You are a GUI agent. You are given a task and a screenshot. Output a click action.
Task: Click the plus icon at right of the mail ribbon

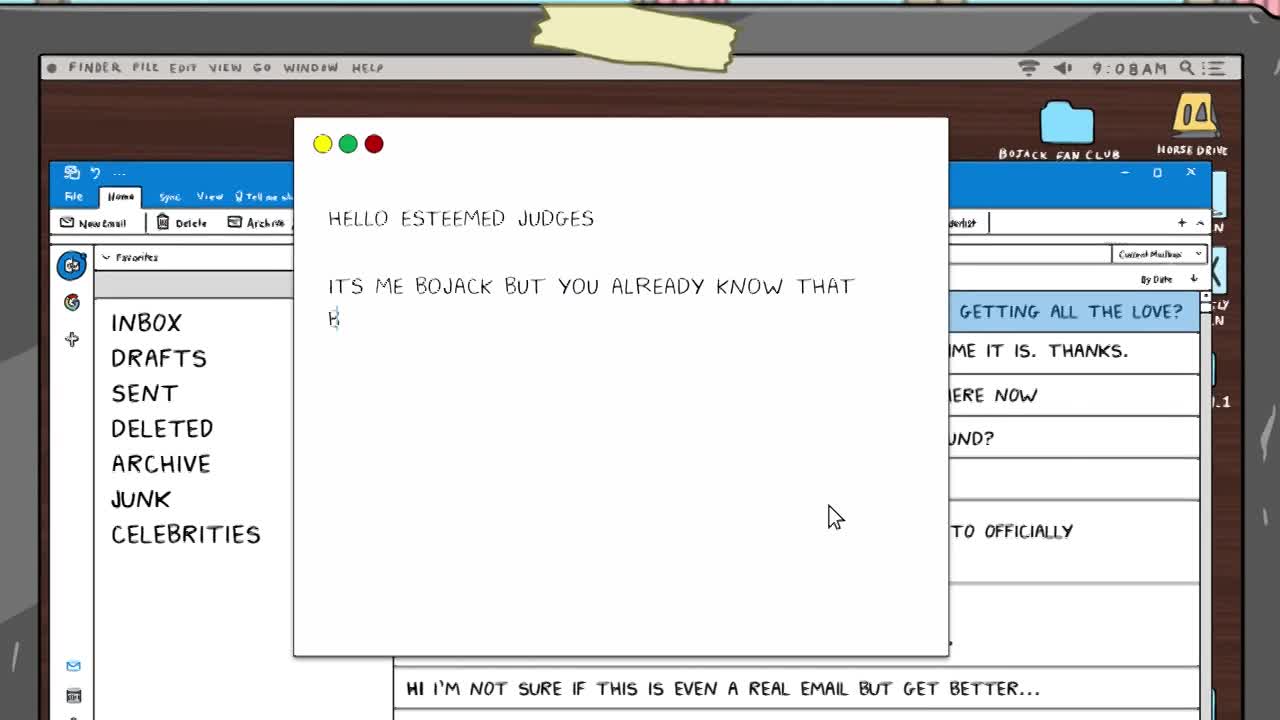click(x=1182, y=223)
